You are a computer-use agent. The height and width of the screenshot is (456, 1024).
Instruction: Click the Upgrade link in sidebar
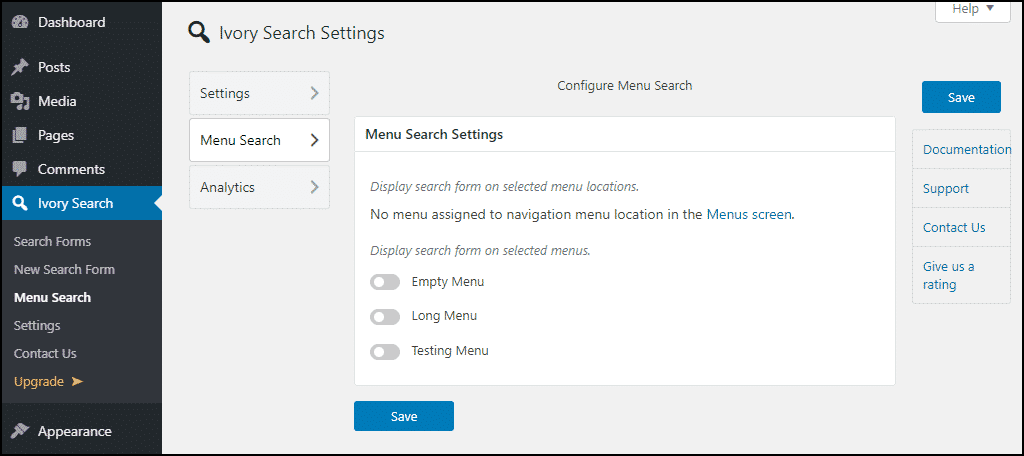click(48, 382)
